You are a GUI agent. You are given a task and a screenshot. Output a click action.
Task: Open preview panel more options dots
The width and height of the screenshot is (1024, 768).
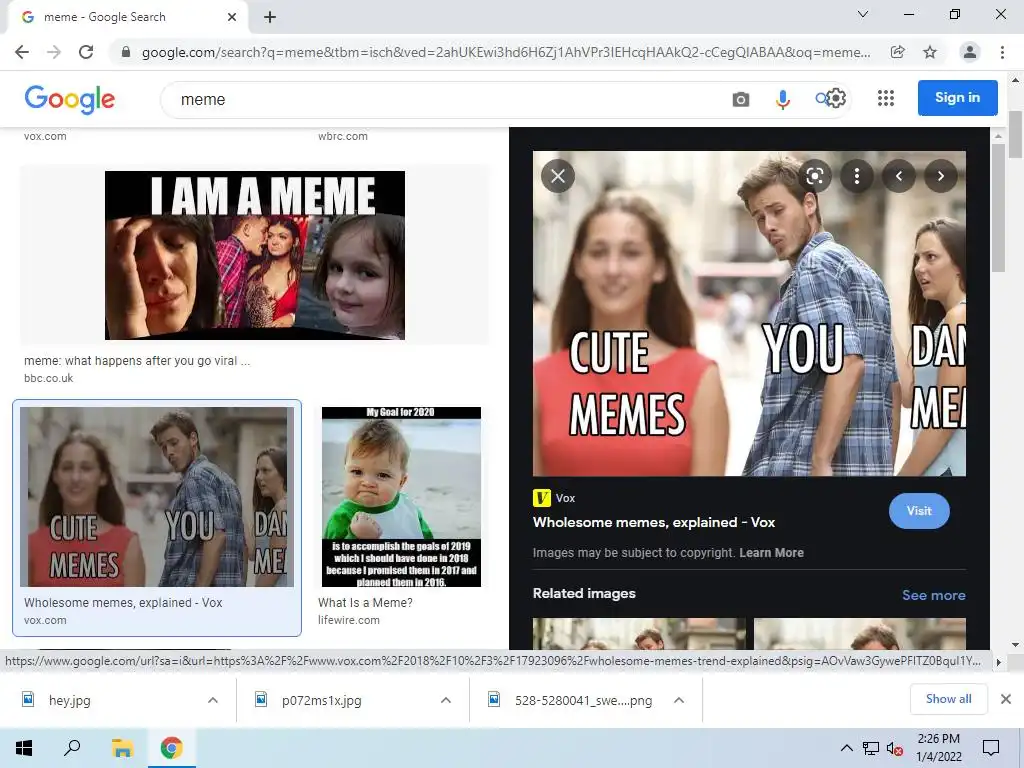857,176
